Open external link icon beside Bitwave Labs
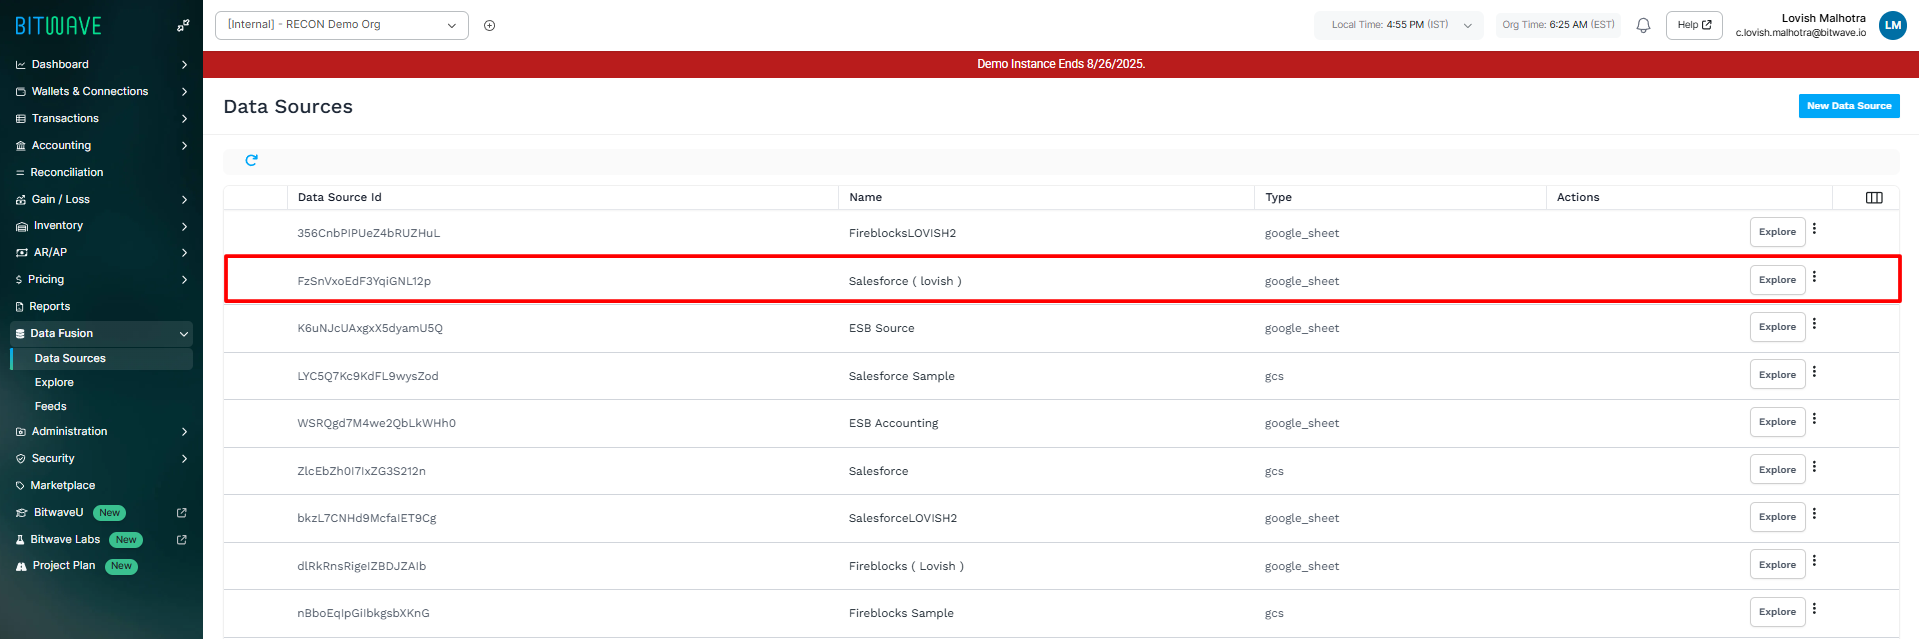1919x639 pixels. tap(182, 540)
